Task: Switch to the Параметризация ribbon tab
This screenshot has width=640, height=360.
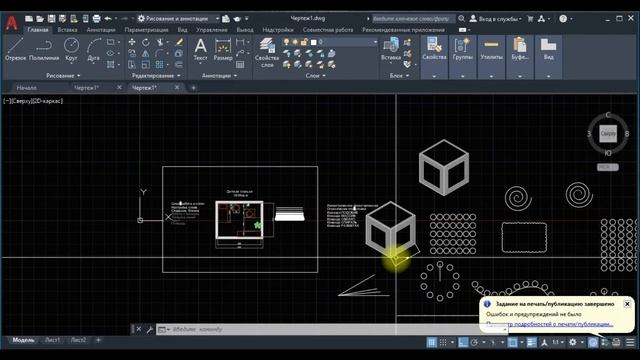Action: point(146,30)
